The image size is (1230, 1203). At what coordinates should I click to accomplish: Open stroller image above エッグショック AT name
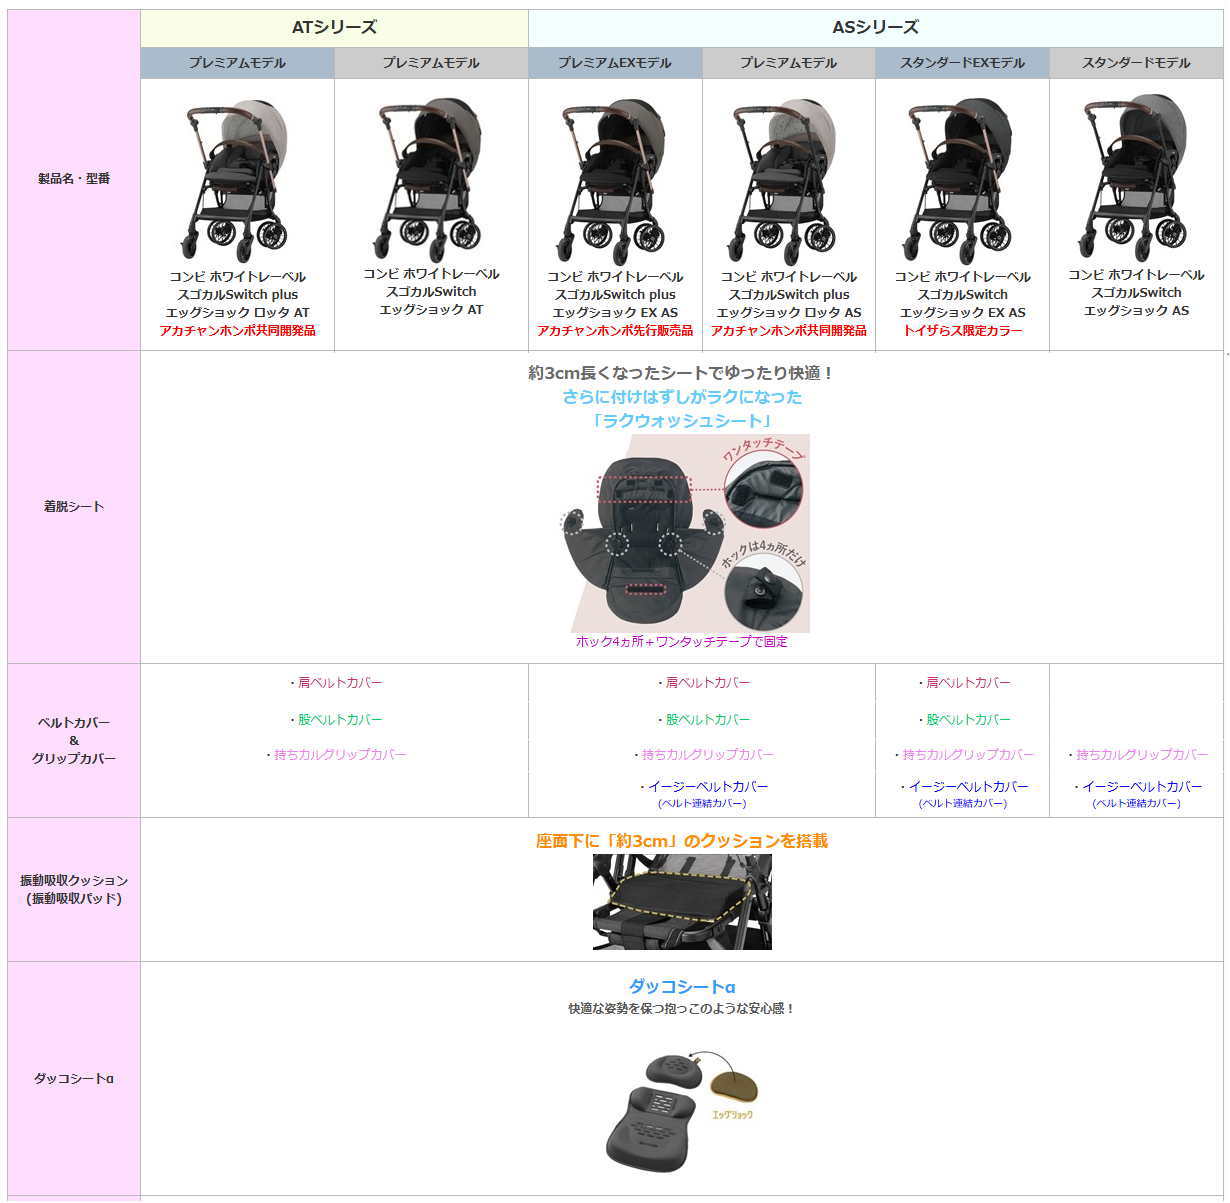click(x=431, y=179)
